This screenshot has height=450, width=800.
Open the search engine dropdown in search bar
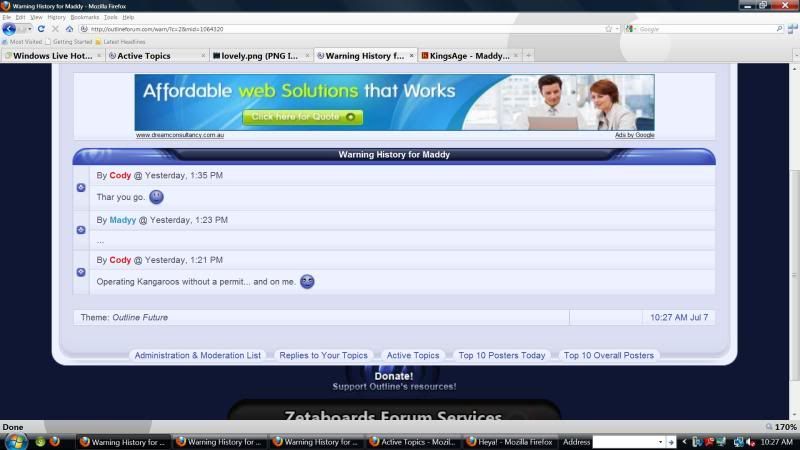click(x=632, y=29)
